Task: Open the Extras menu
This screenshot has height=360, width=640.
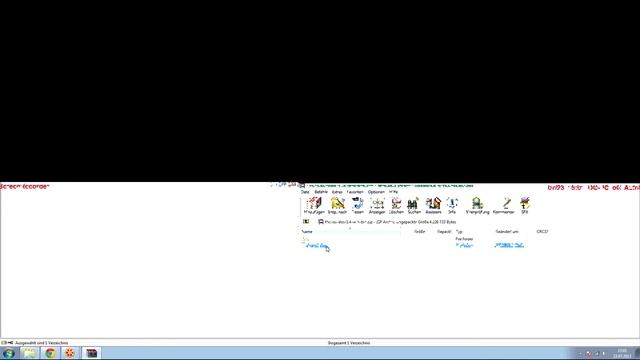Action: pos(337,192)
